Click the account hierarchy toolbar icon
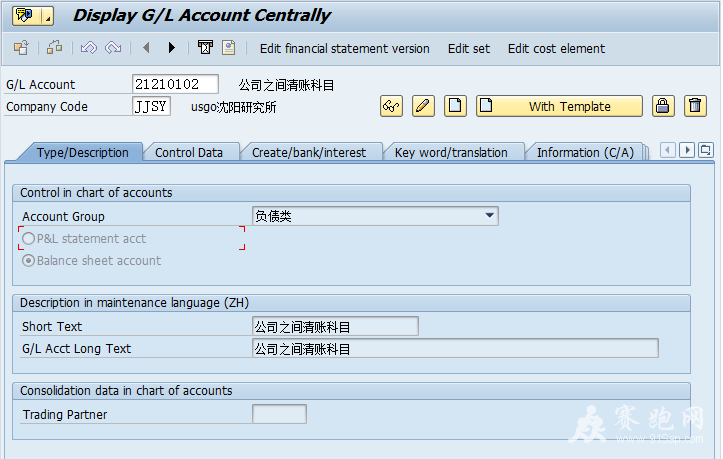This screenshot has width=723, height=459. pyautogui.click(x=54, y=48)
